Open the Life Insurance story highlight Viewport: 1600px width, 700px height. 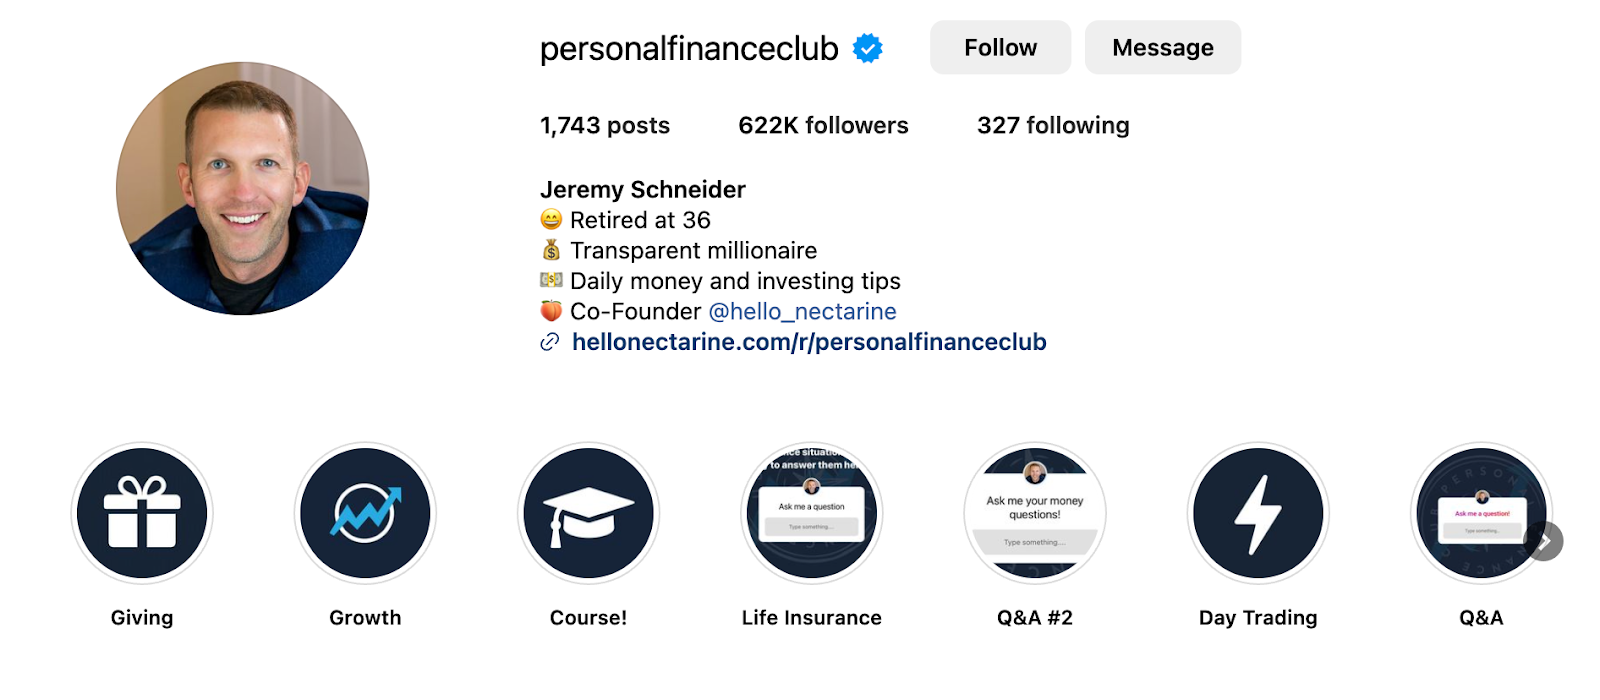tap(812, 512)
